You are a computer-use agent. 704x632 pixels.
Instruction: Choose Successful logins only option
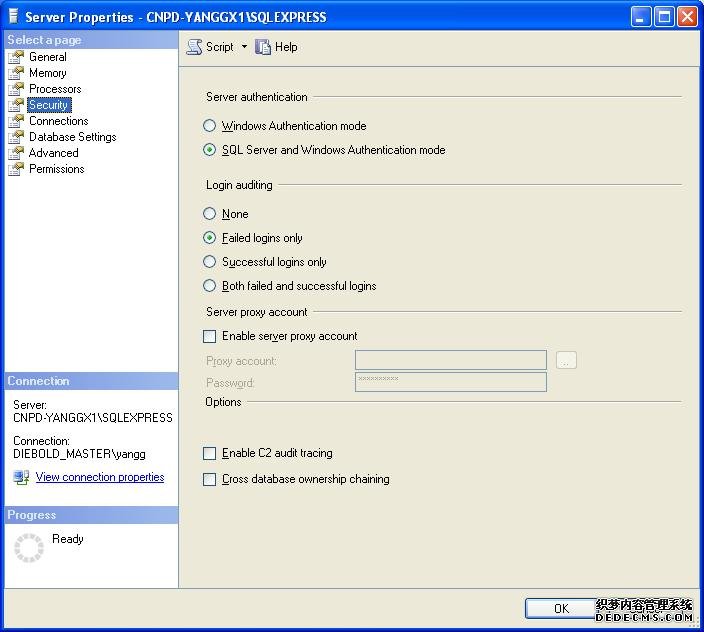210,262
